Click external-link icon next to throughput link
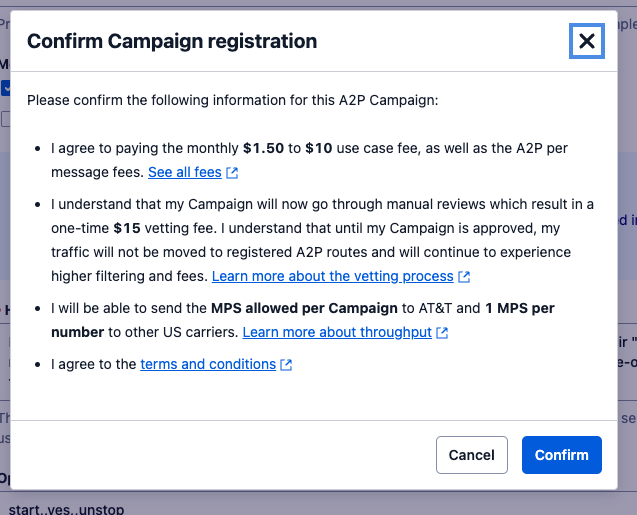Image resolution: width=637 pixels, height=515 pixels. coord(442,333)
